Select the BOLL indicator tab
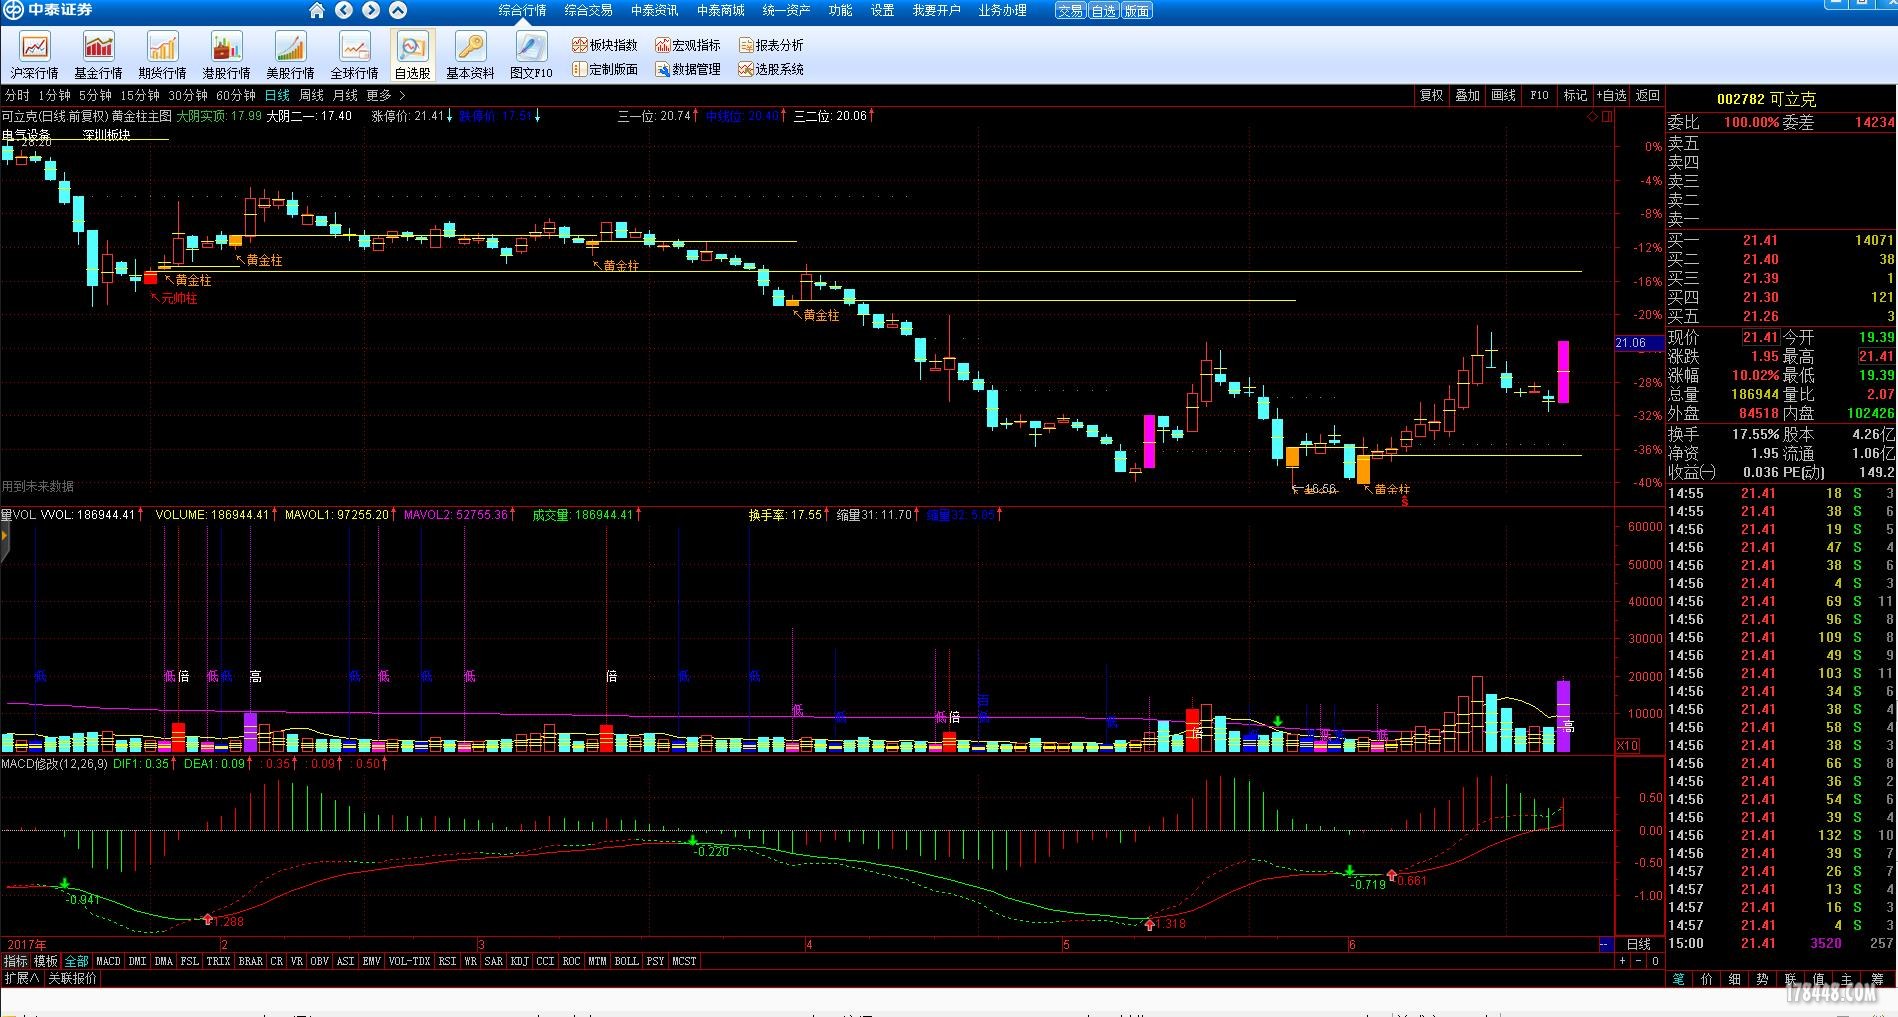This screenshot has width=1898, height=1017. click(626, 961)
